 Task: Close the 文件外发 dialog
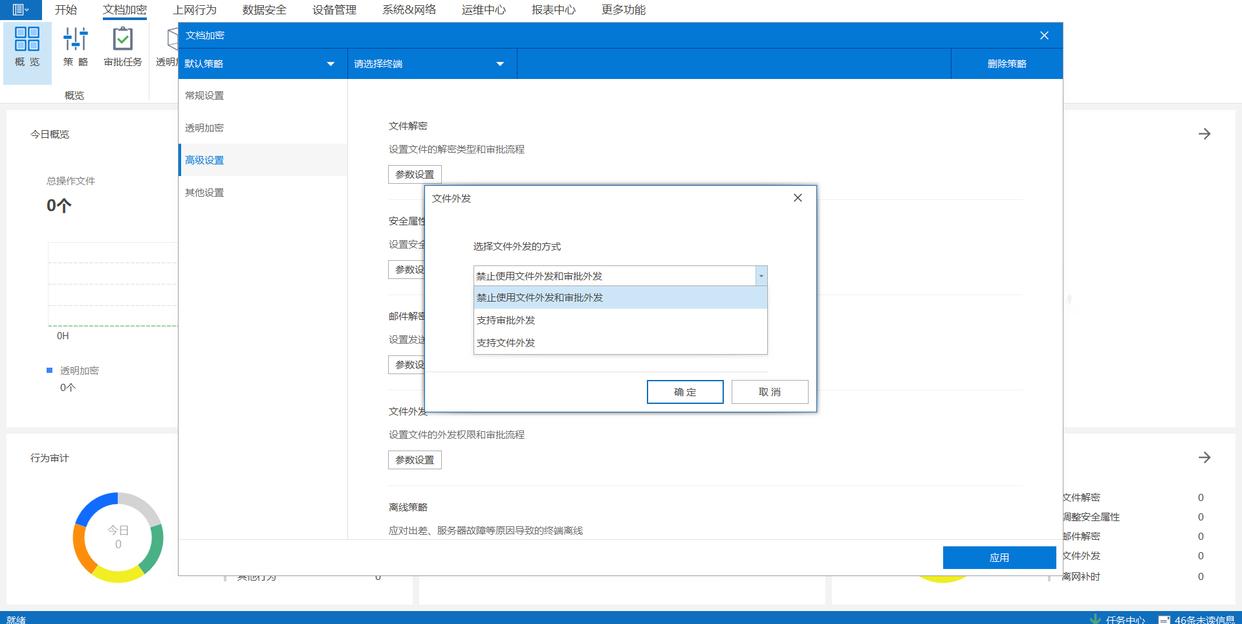click(x=797, y=198)
